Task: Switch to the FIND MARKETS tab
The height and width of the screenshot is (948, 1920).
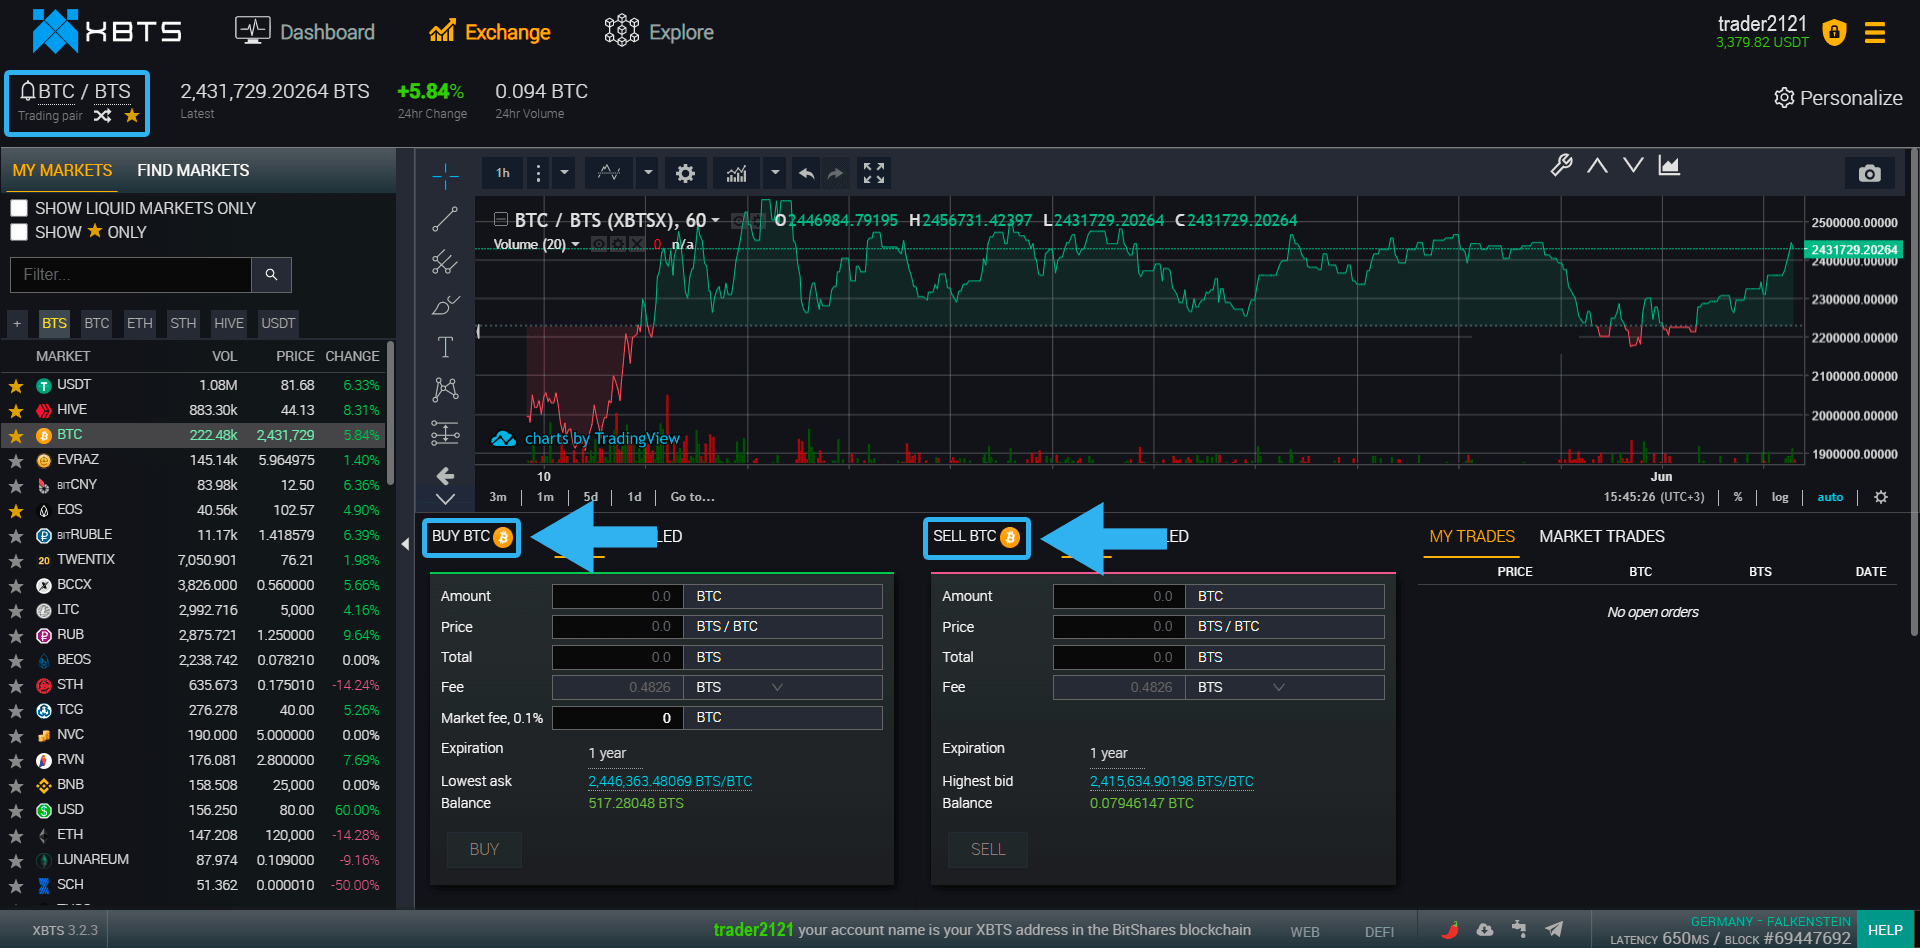Action: point(193,170)
